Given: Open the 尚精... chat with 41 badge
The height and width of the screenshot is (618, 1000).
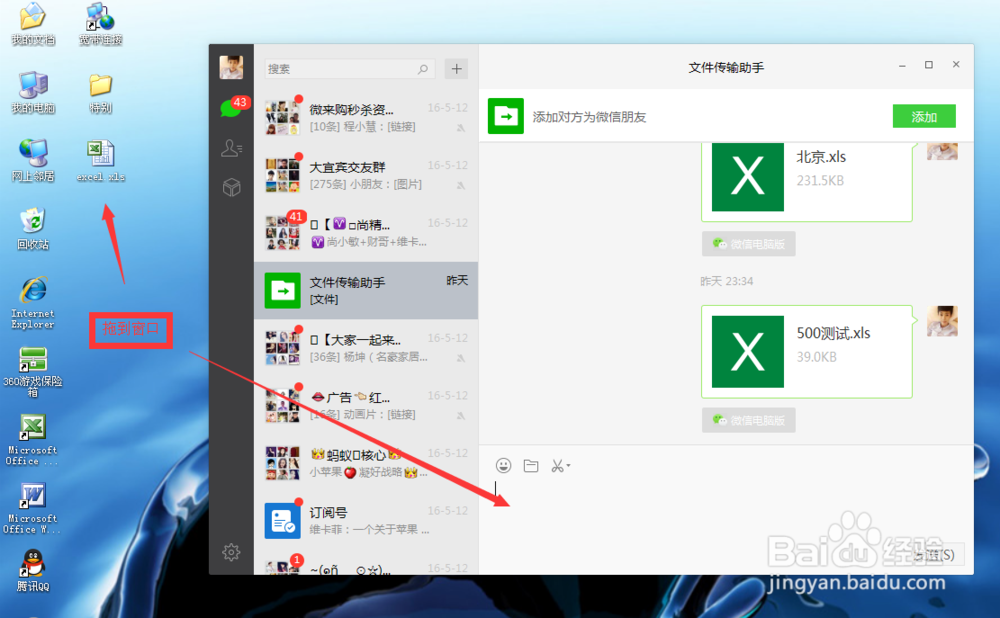Looking at the screenshot, I should pos(366,232).
